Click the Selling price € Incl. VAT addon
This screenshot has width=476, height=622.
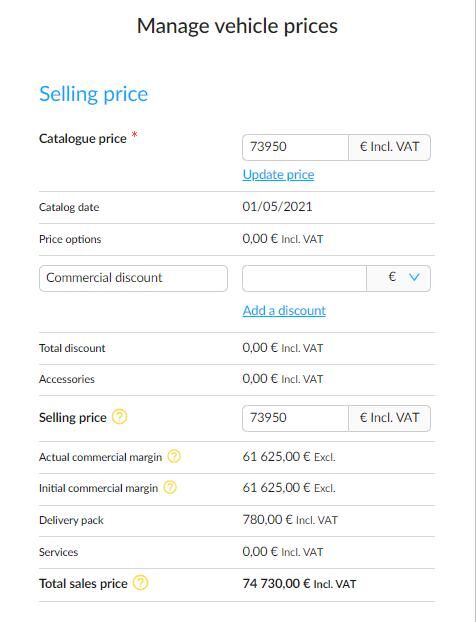pos(390,418)
